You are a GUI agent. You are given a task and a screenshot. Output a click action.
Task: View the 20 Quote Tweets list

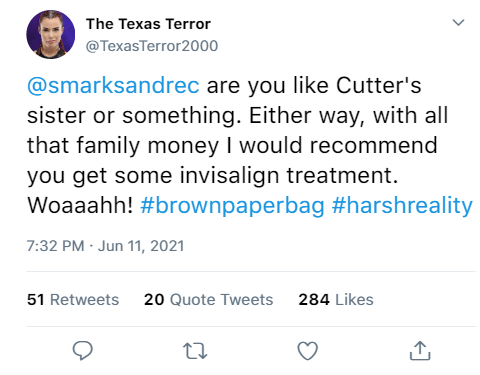[x=209, y=299]
